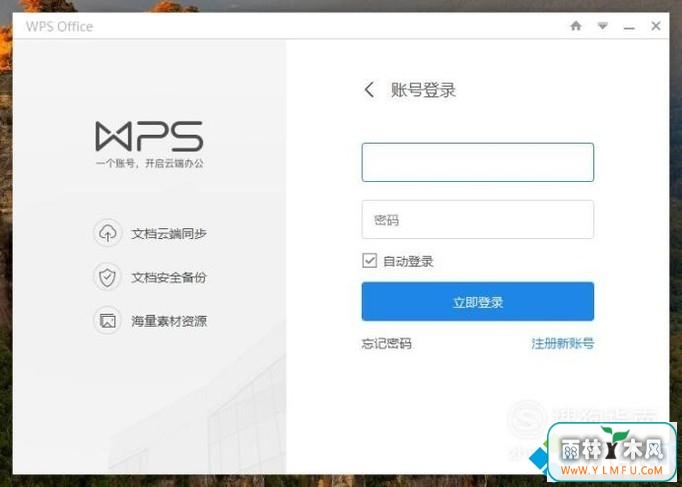Click the cloud upload sync icon
This screenshot has height=487, width=682.
coord(107,233)
